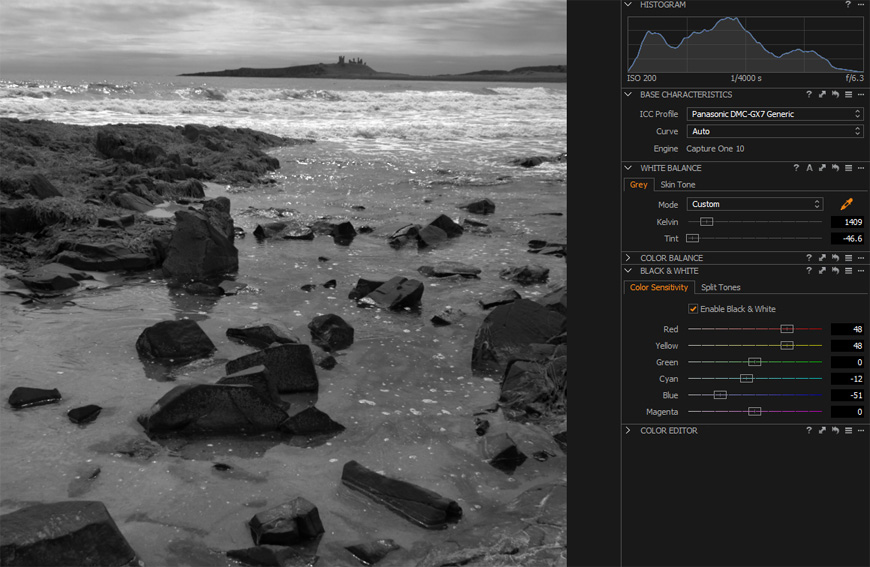Collapse the Histogram panel
Viewport: 870px width, 567px height.
click(628, 5)
